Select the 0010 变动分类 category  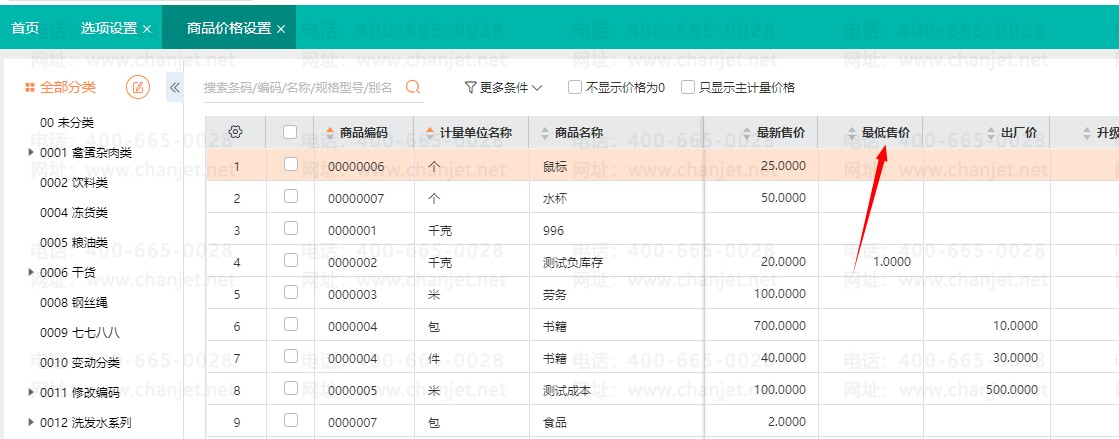80,363
